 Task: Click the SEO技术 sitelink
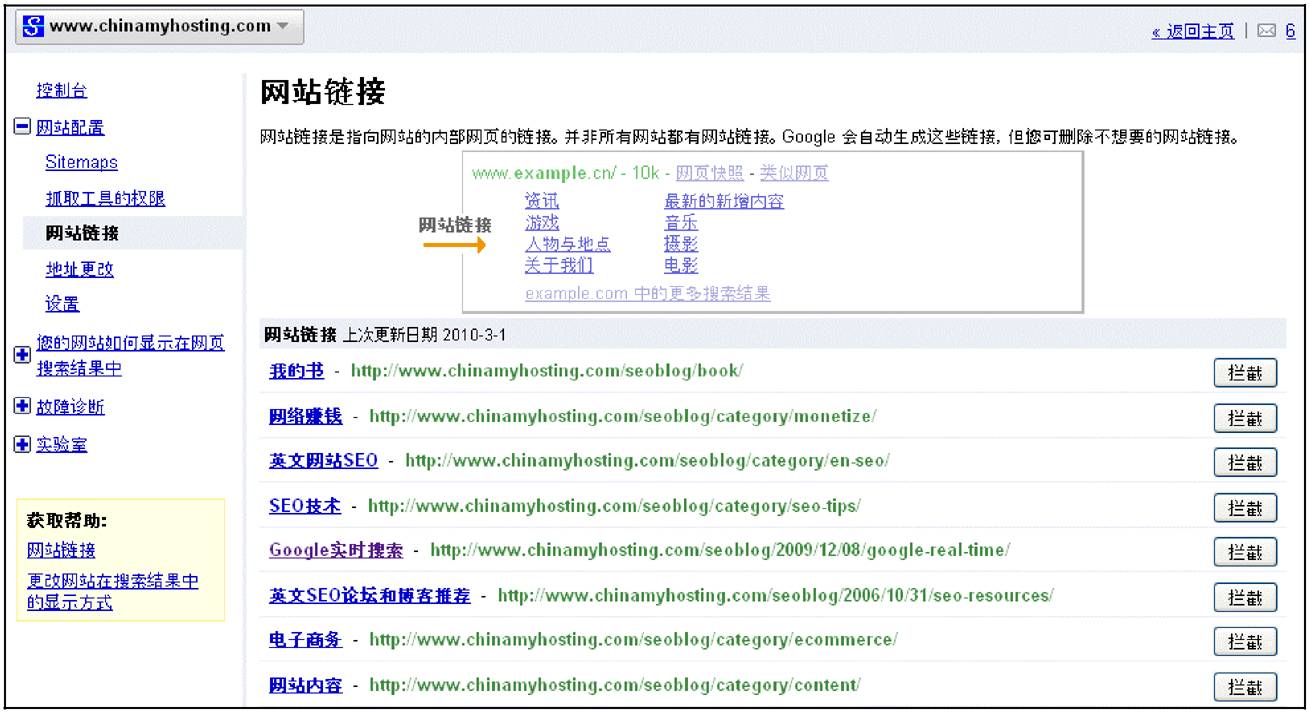coord(305,506)
